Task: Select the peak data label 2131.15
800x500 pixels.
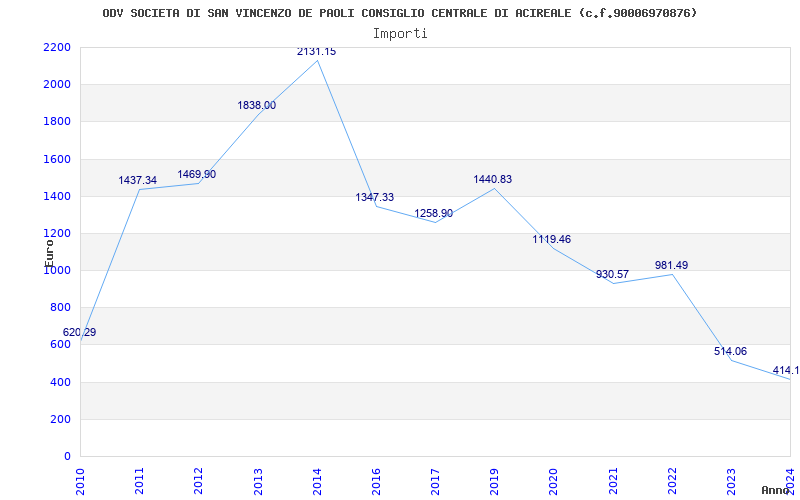Action: [316, 52]
